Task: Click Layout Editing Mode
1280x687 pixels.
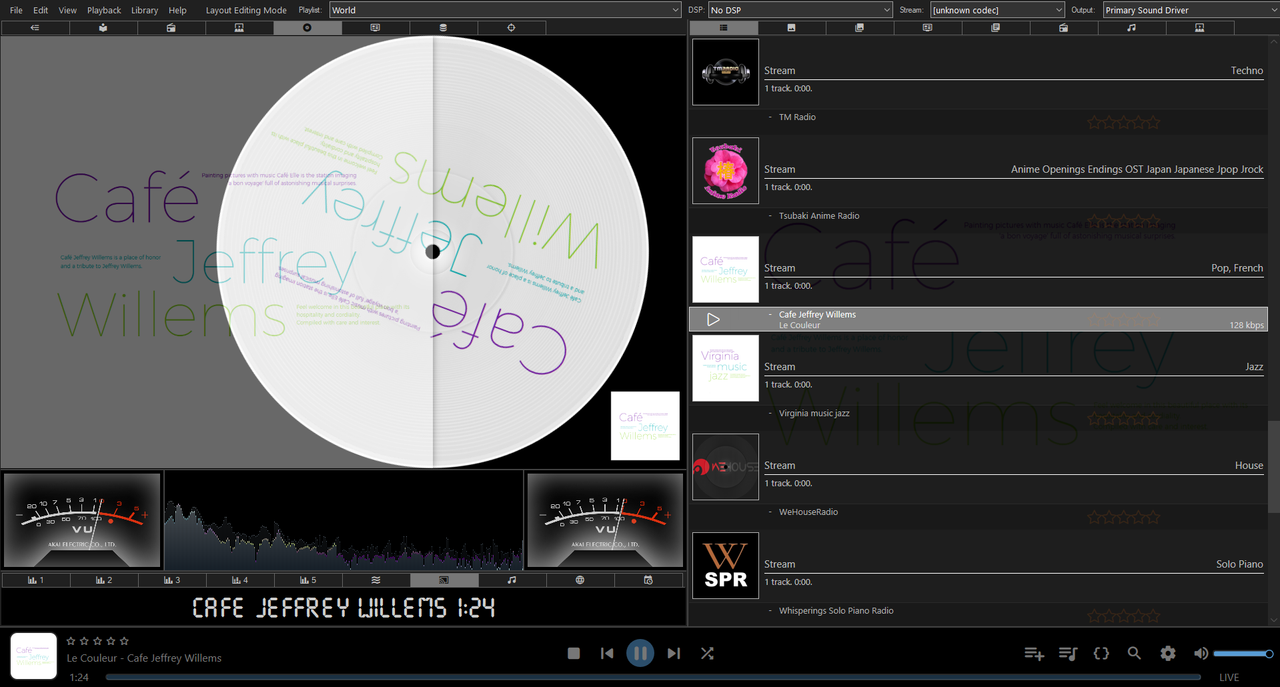Action: point(246,10)
